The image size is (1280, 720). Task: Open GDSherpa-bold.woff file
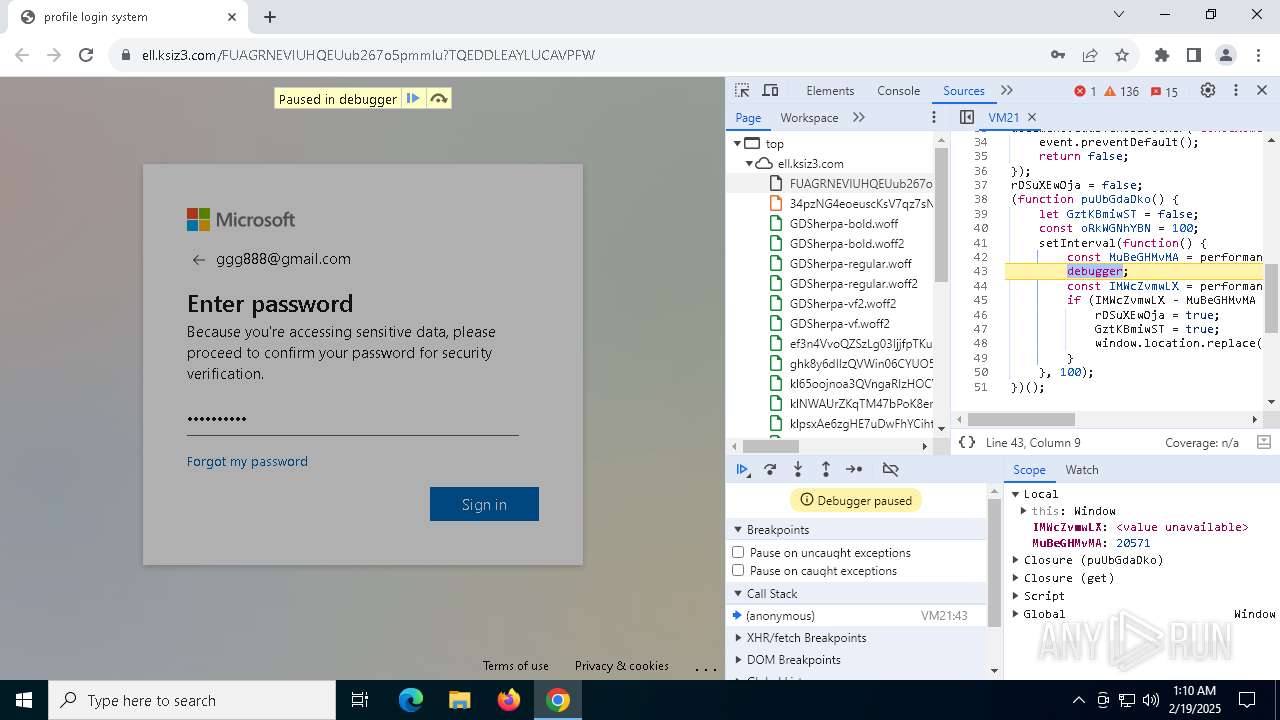coord(844,224)
